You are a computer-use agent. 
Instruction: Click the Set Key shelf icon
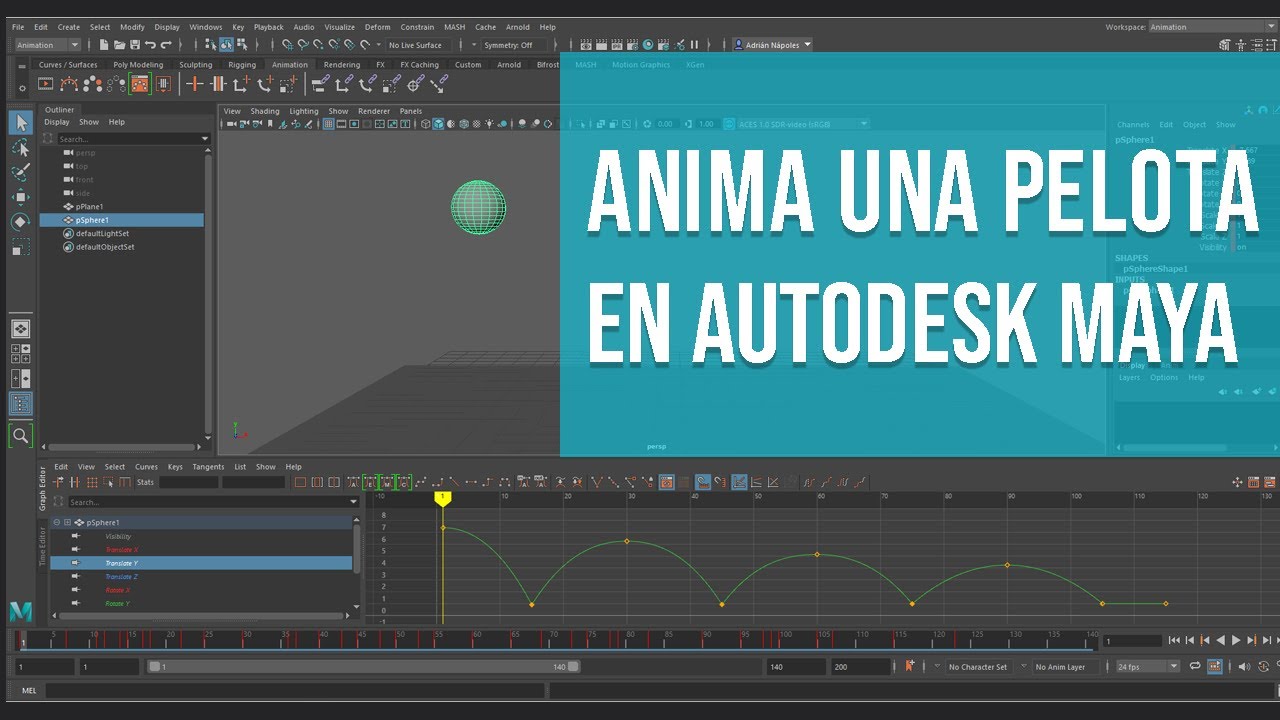pyautogui.click(x=195, y=84)
